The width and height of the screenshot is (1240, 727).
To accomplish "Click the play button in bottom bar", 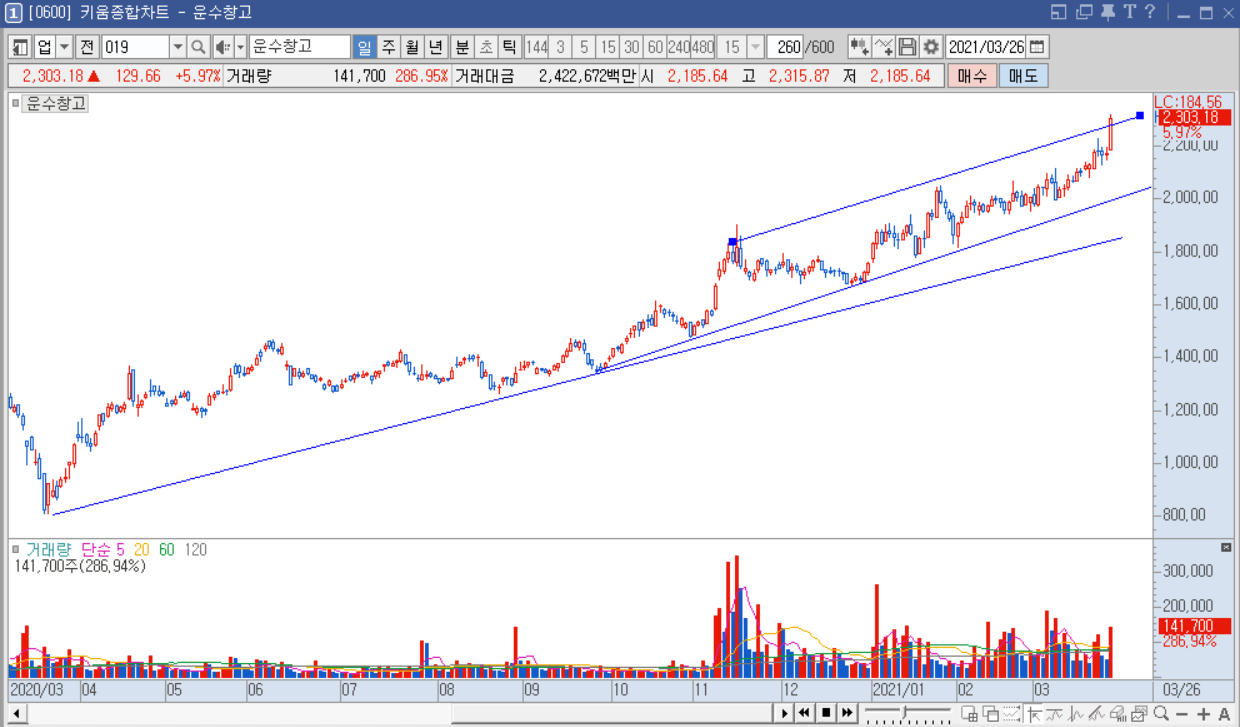I will coord(785,713).
